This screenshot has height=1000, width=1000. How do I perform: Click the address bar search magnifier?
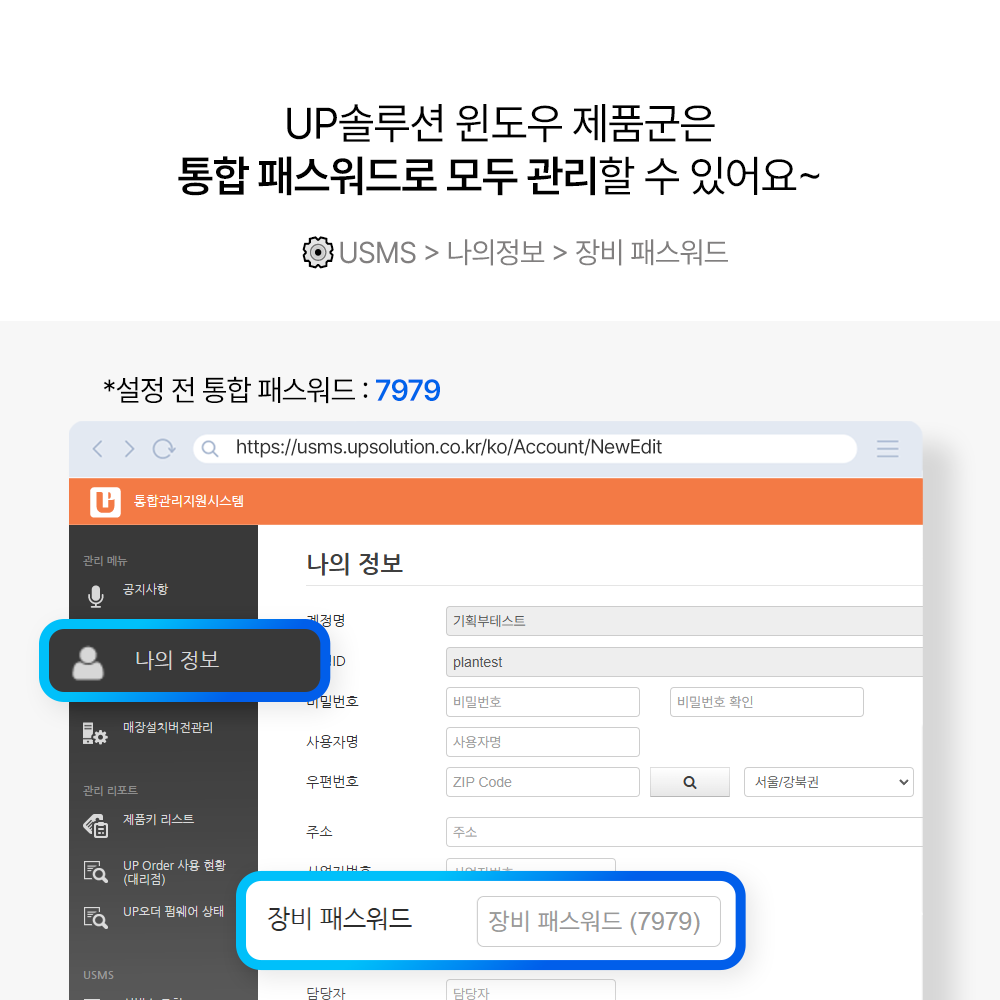click(x=210, y=449)
